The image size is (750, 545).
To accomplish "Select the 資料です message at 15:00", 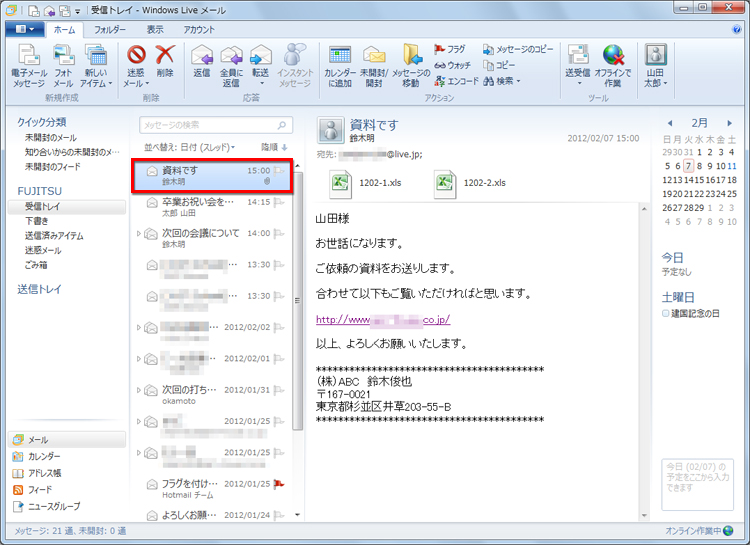I will (x=212, y=176).
